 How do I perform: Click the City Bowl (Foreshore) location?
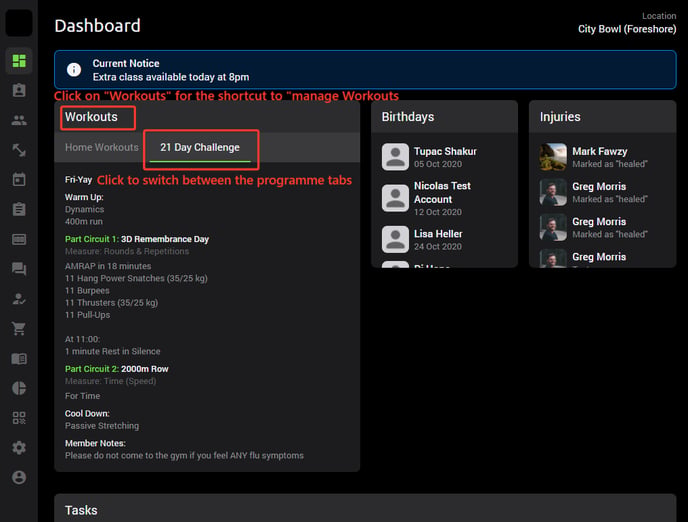coord(627,29)
